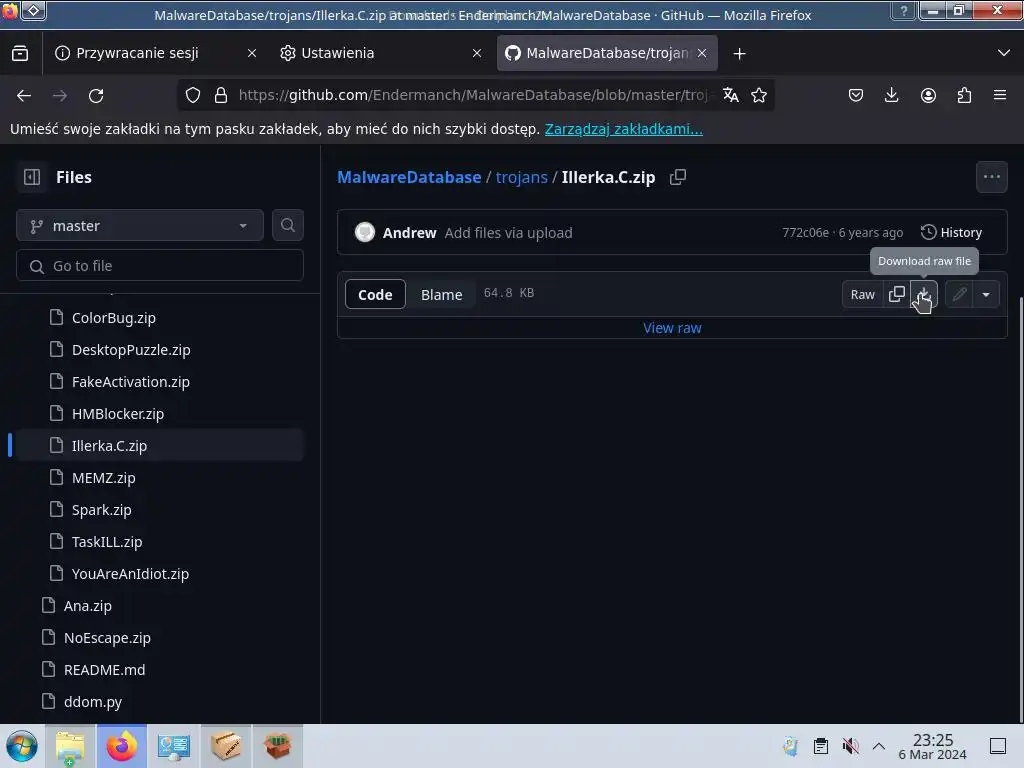Open trojans folder breadcrumb

click(x=521, y=177)
